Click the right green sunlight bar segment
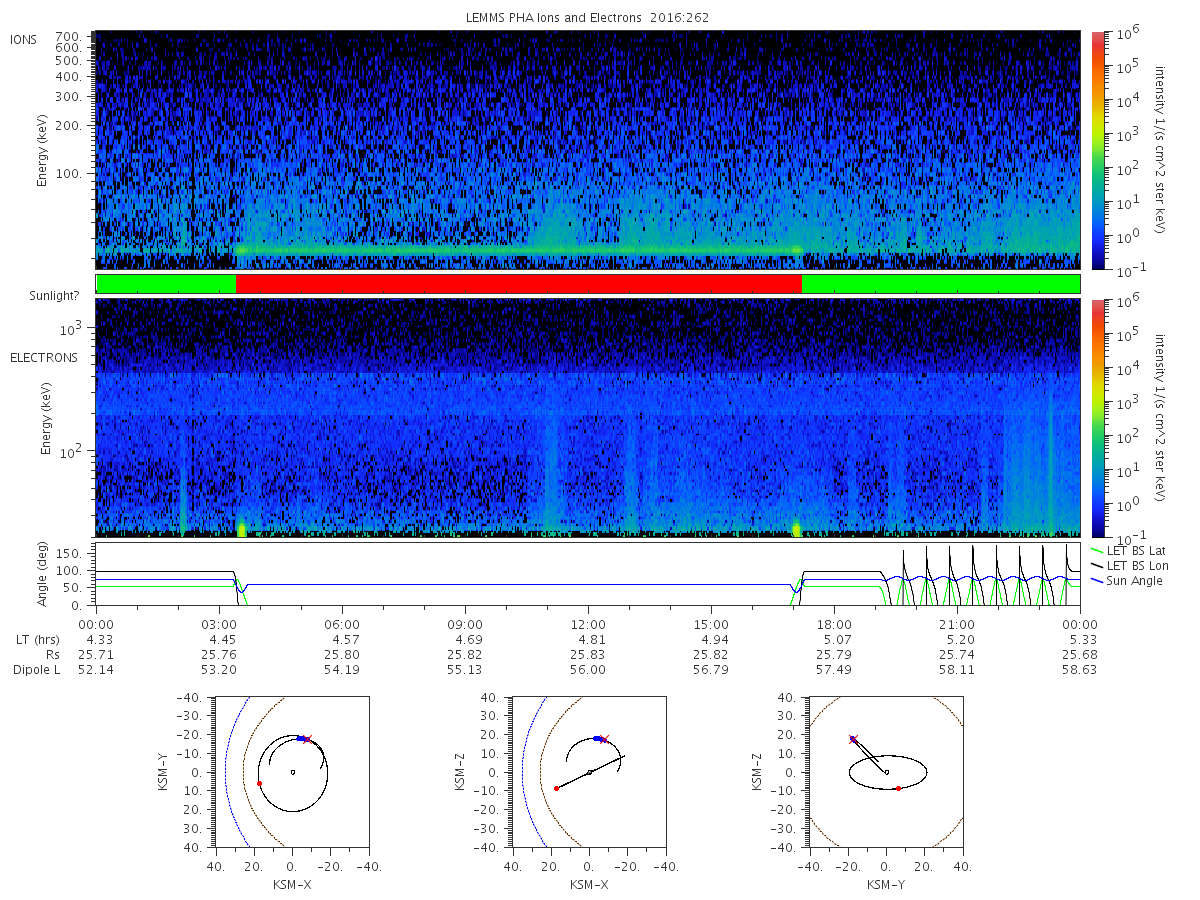Image resolution: width=1200 pixels, height=900 pixels. (941, 284)
